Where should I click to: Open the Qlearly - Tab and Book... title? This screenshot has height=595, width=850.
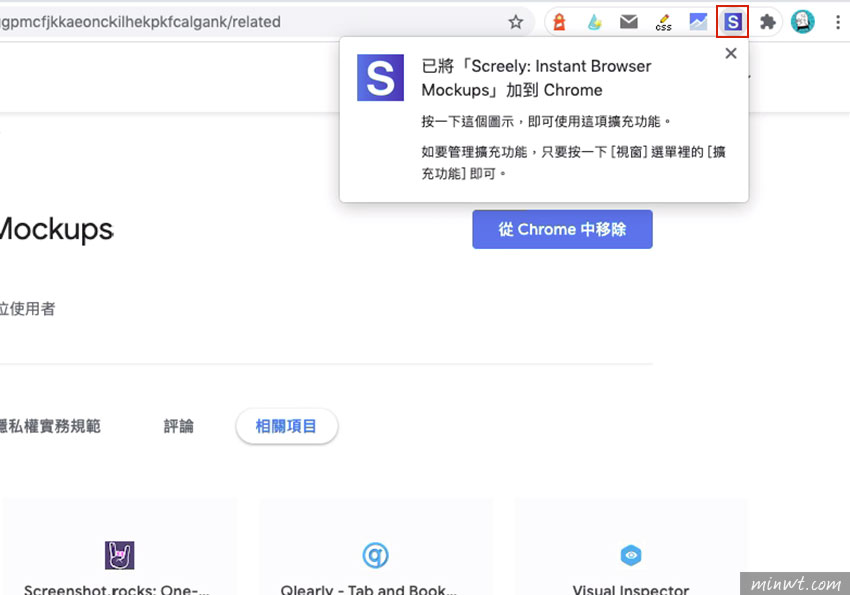[369, 590]
